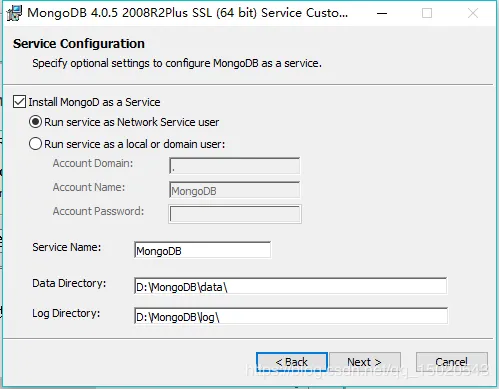Image resolution: width=499 pixels, height=389 pixels.
Task: Select Run service as local or domain user
Action: pyautogui.click(x=35, y=144)
